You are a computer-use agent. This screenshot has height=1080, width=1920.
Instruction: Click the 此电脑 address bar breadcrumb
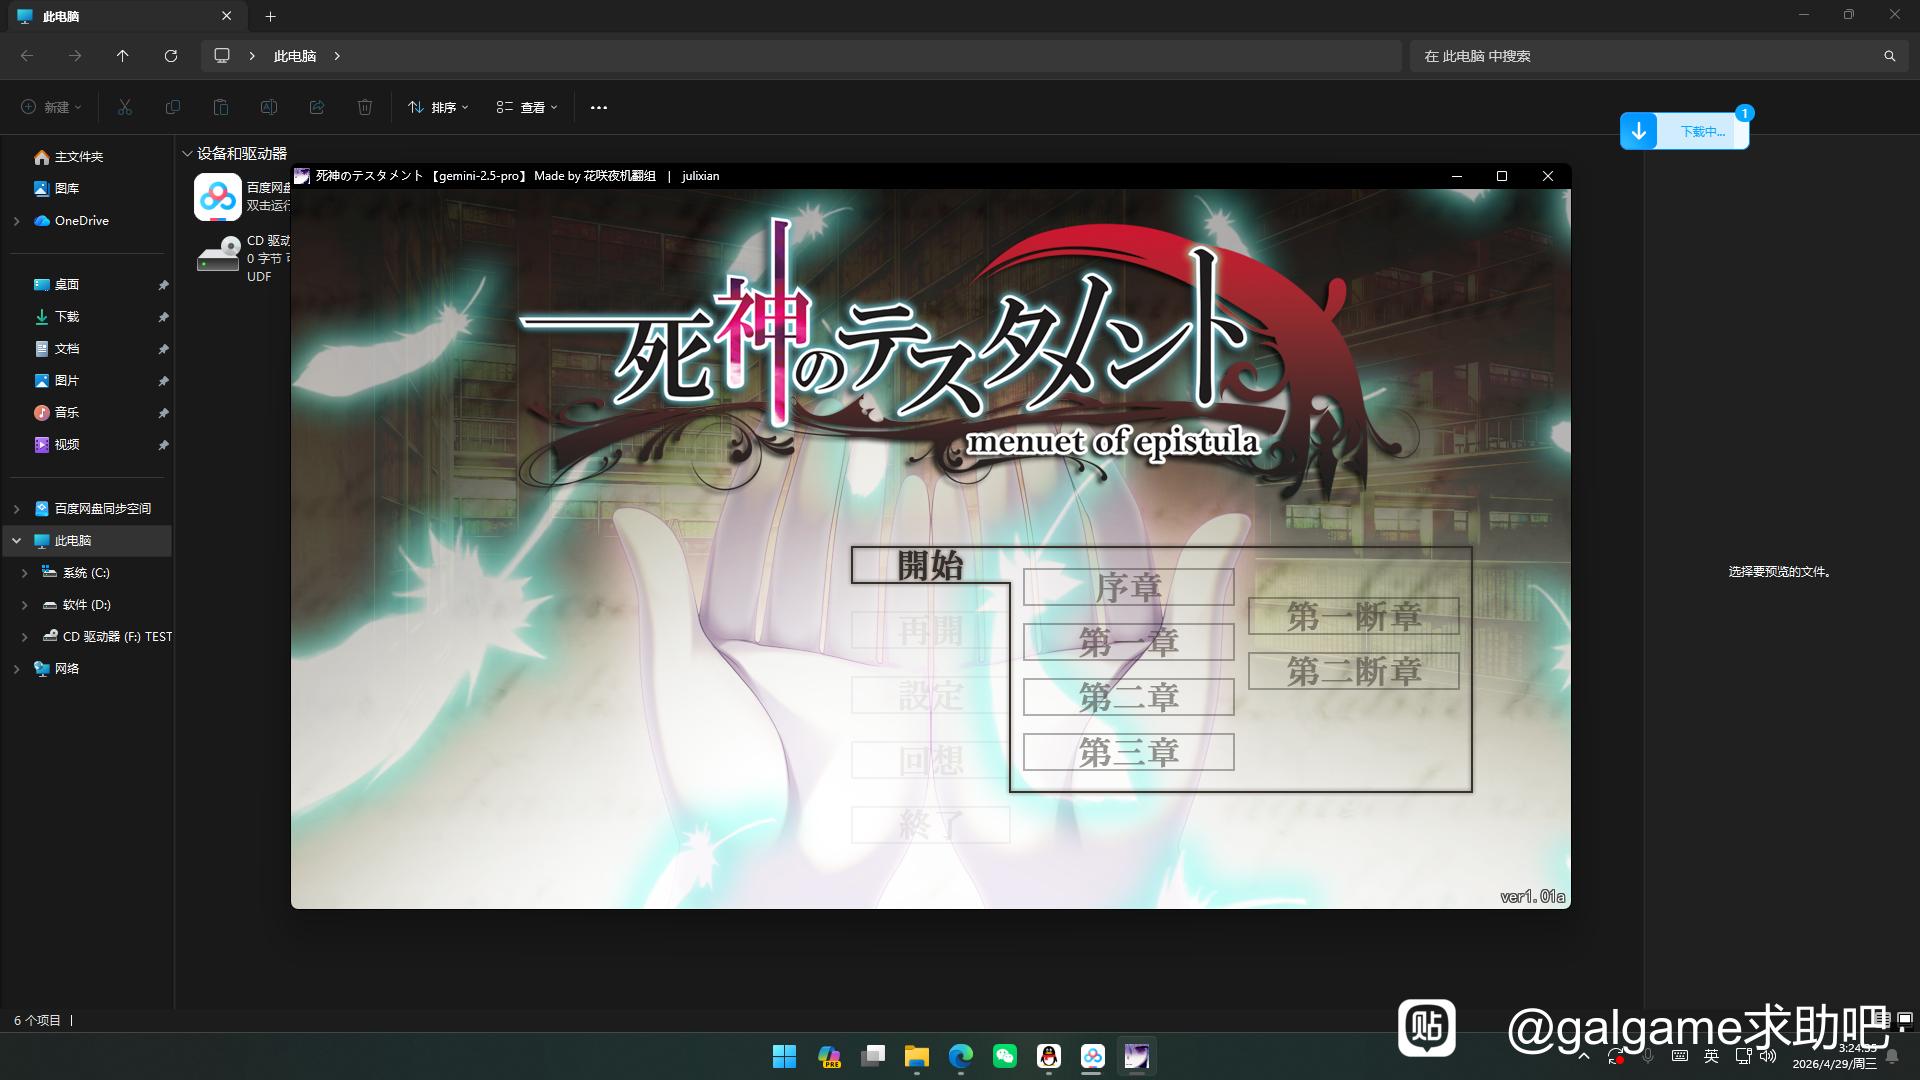[295, 56]
